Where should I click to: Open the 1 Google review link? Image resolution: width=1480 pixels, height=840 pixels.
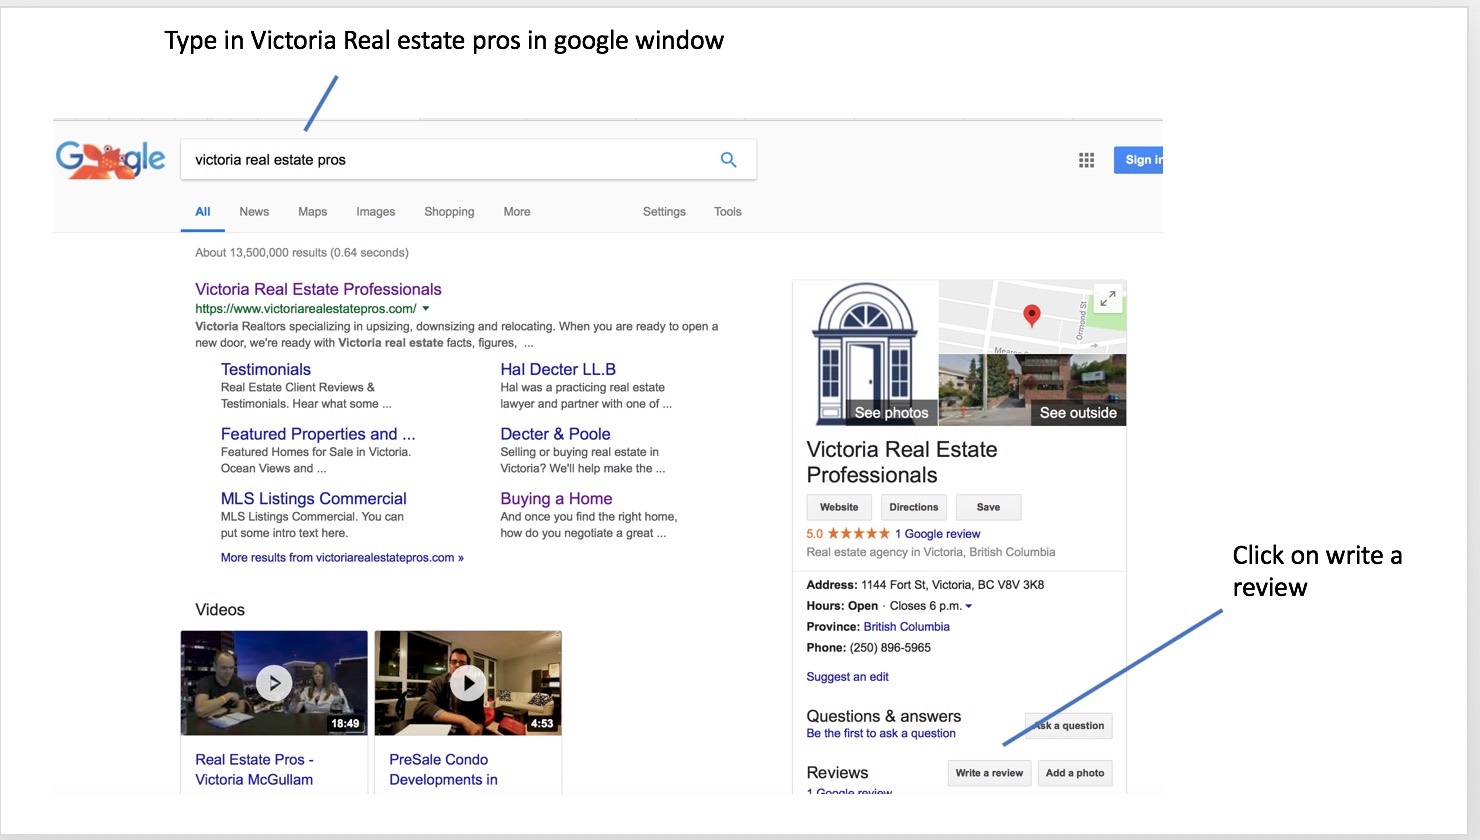point(938,534)
